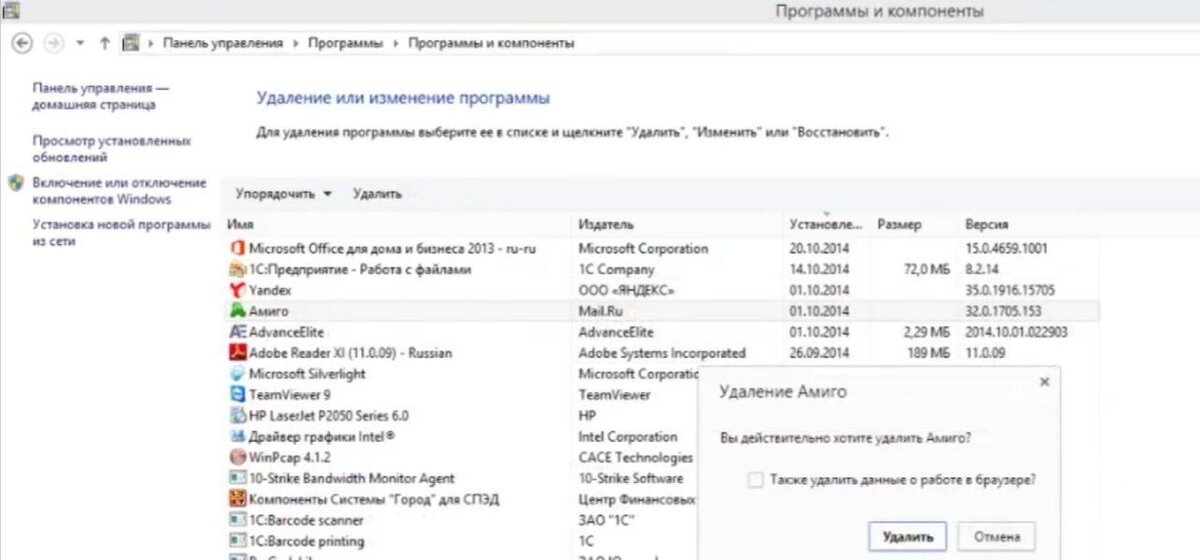Click CACE Technologies publisher cell
The width and height of the screenshot is (1200, 560).
(635, 458)
